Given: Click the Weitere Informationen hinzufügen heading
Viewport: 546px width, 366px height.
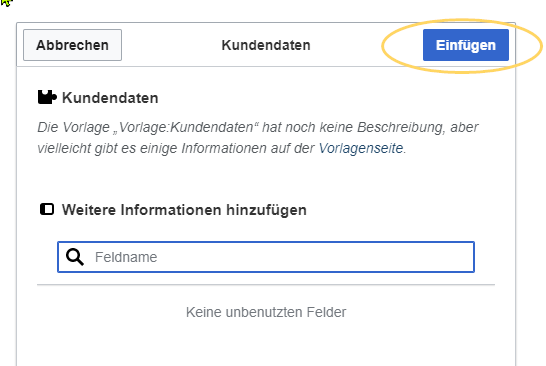Looking at the screenshot, I should pos(184,210).
